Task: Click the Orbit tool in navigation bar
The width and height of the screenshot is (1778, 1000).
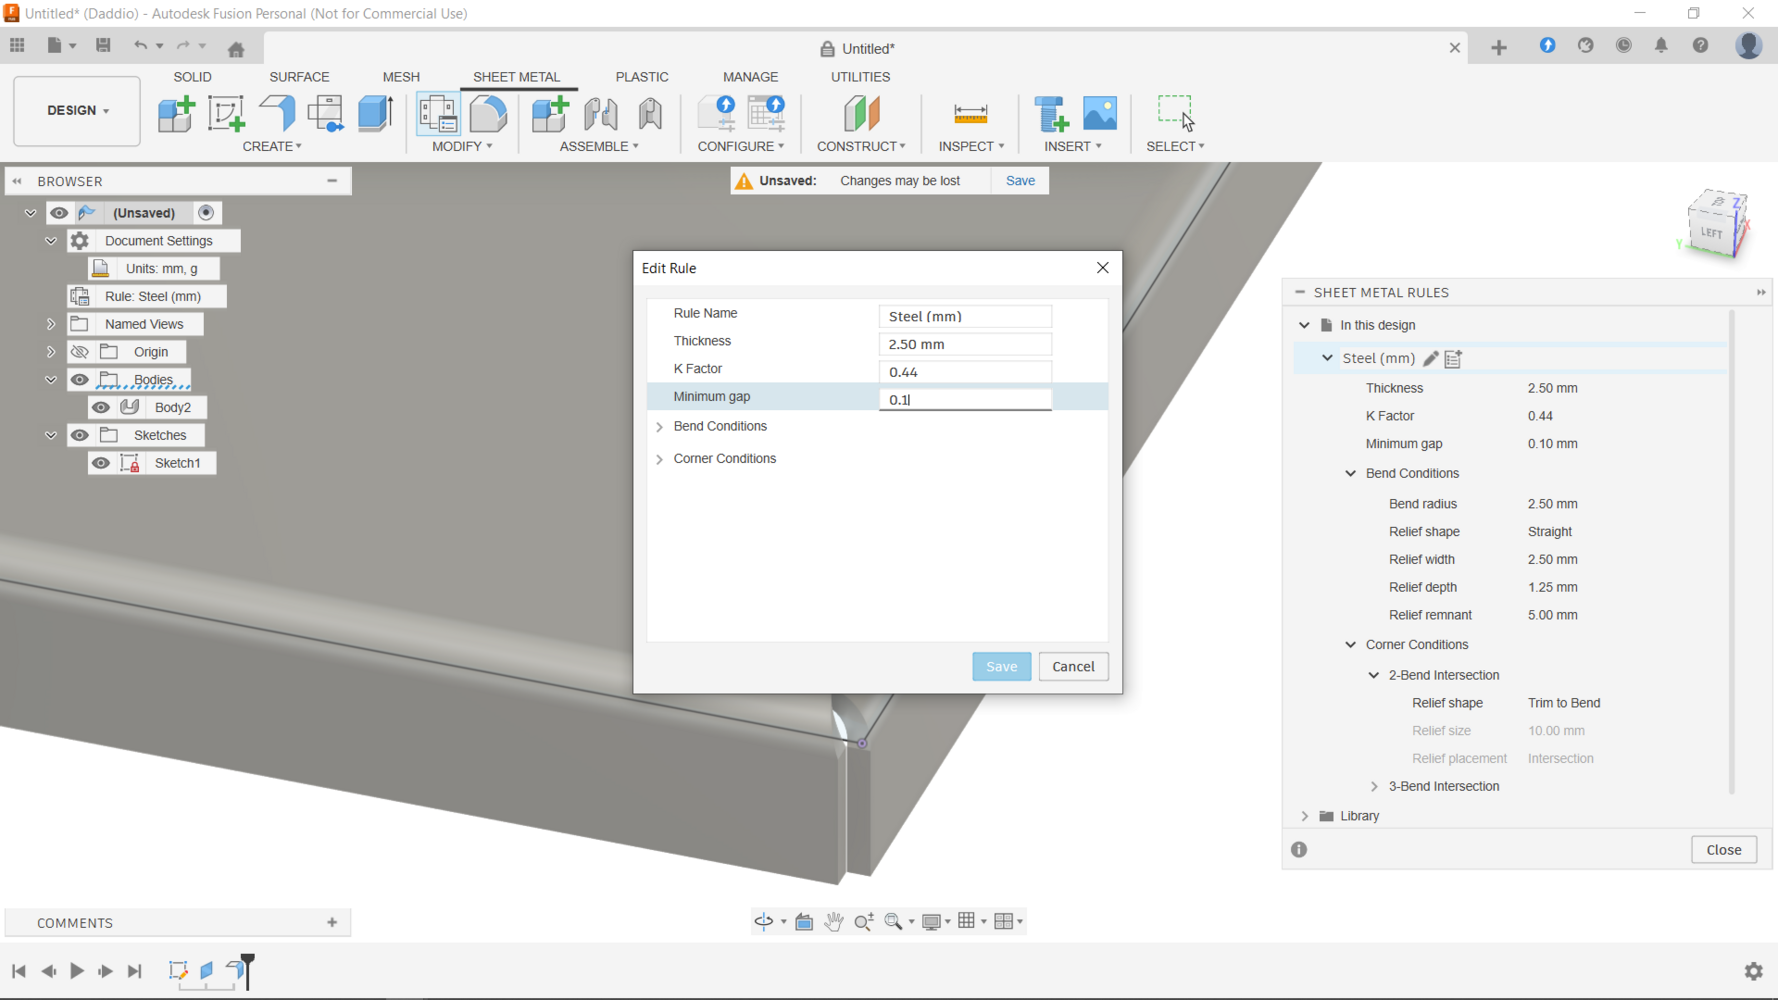Action: point(764,922)
